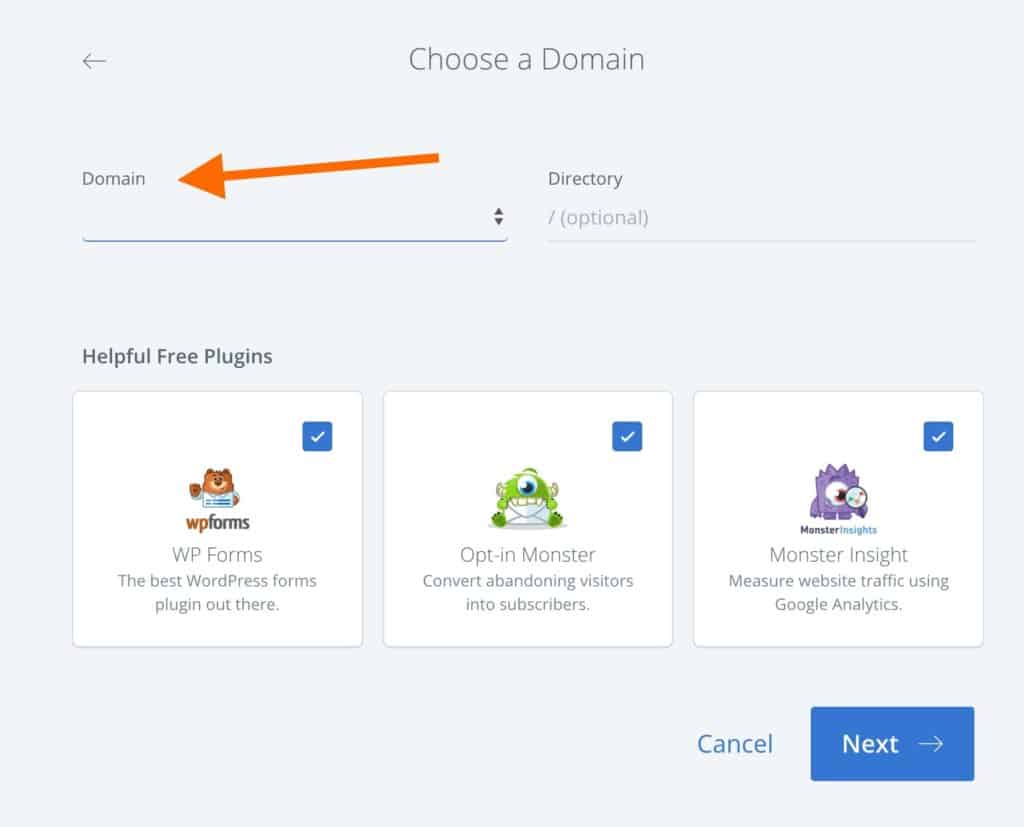1024x827 pixels.
Task: Click the Directory optional input field
Action: [761, 218]
